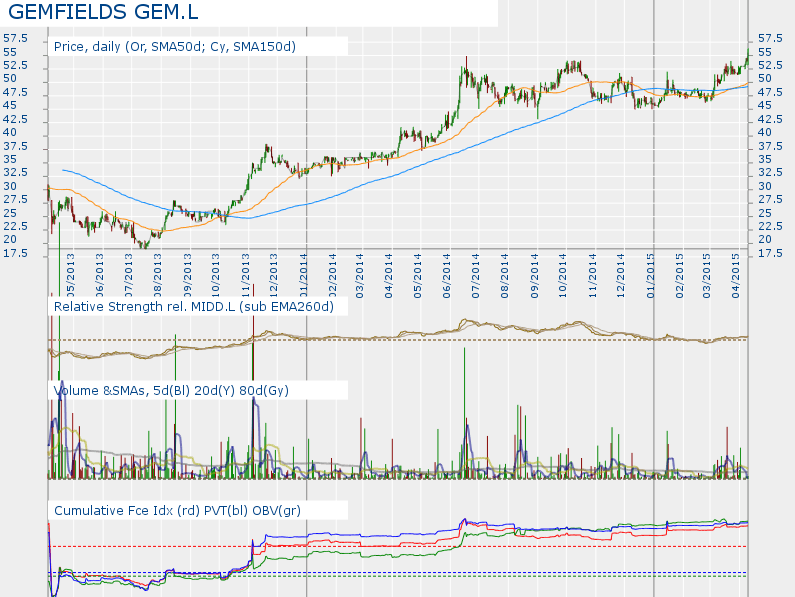Select the 08/2013 date label
The height and width of the screenshot is (597, 795).
158,275
